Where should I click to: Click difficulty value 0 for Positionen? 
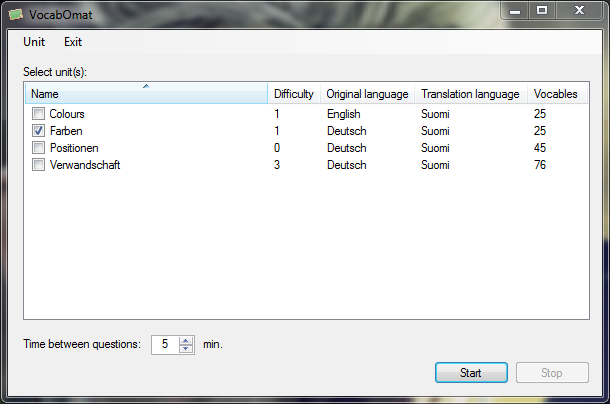[x=277, y=148]
